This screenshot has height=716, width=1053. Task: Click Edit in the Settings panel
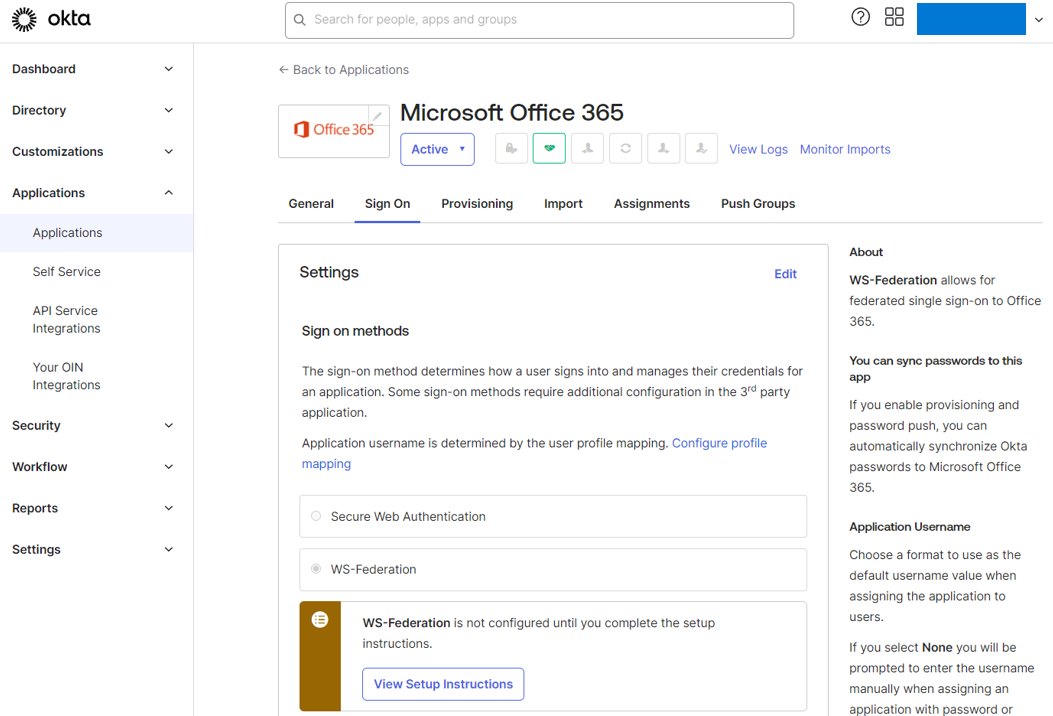click(x=785, y=274)
